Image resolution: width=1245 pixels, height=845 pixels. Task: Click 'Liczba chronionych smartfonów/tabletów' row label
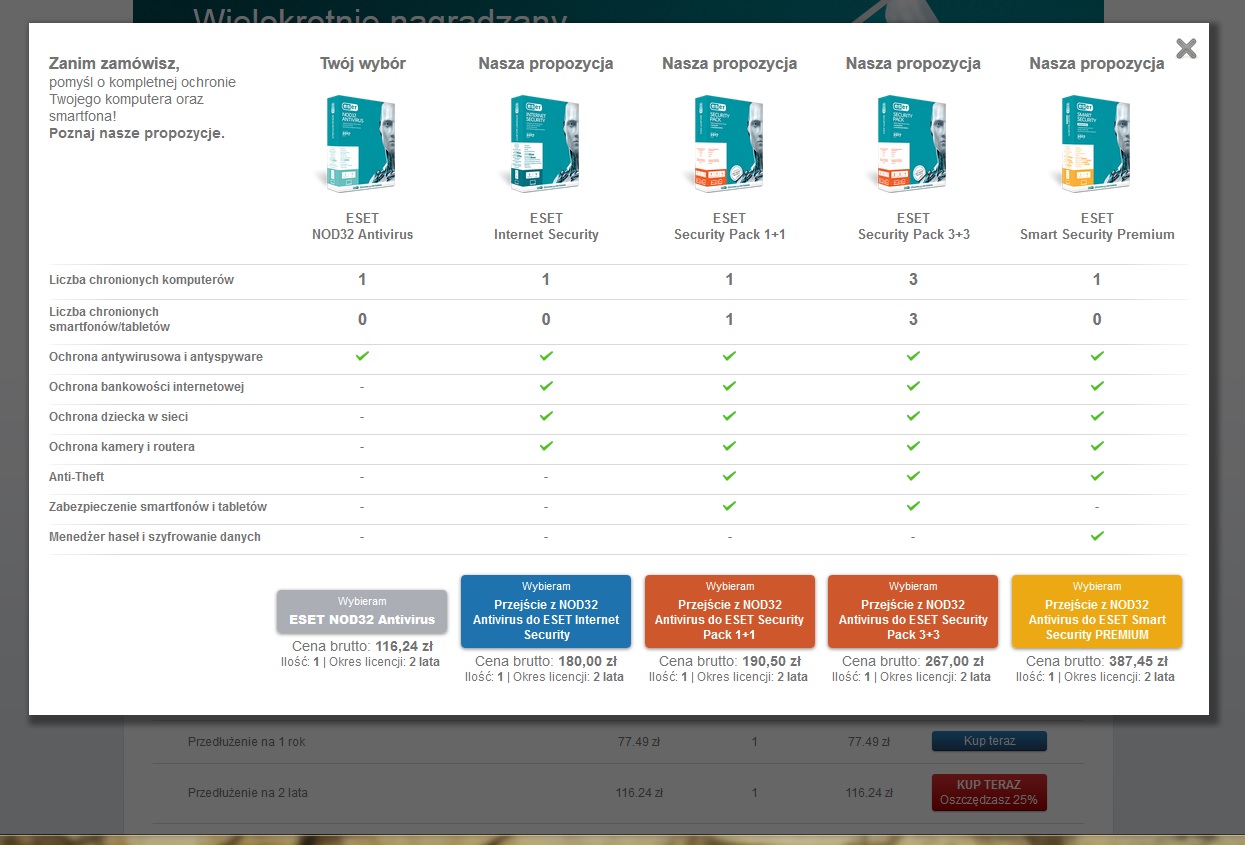[x=109, y=319]
